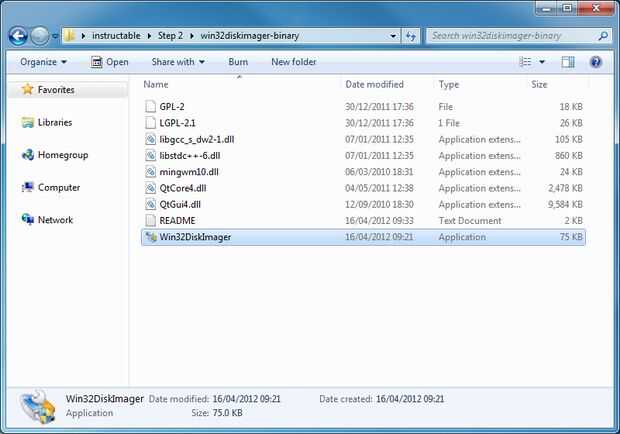Click the QtGui4.dll icon
Viewport: 620px width, 434px height.
coord(150,204)
